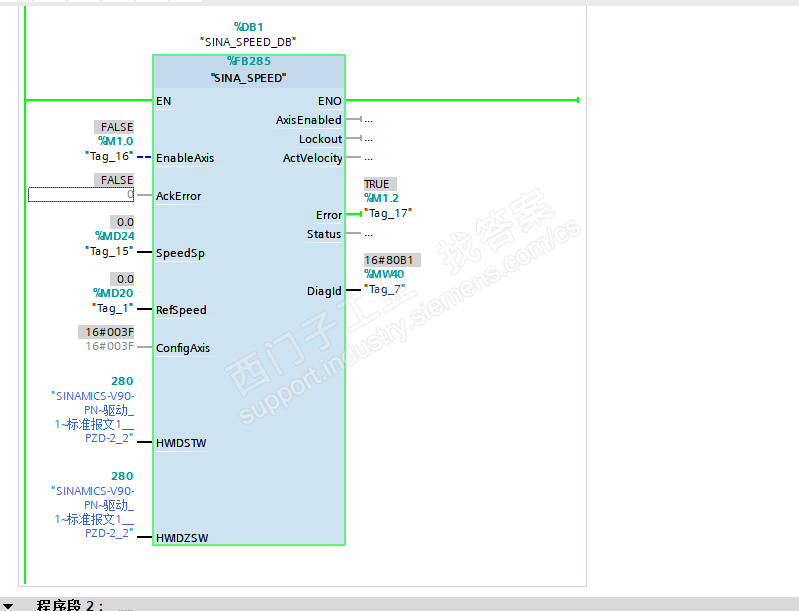Select the %FB285 block number label
Image resolution: width=799 pixels, height=611 pixels.
coord(249,61)
